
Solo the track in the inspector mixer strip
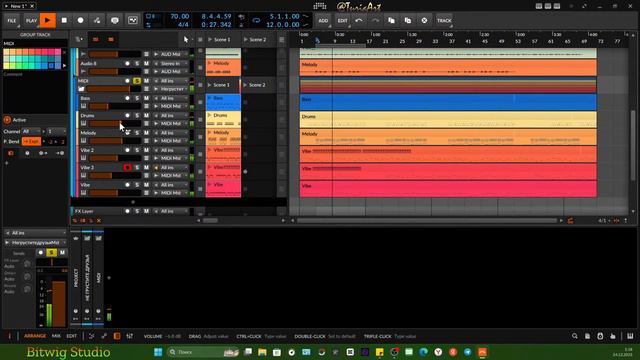coord(51,253)
